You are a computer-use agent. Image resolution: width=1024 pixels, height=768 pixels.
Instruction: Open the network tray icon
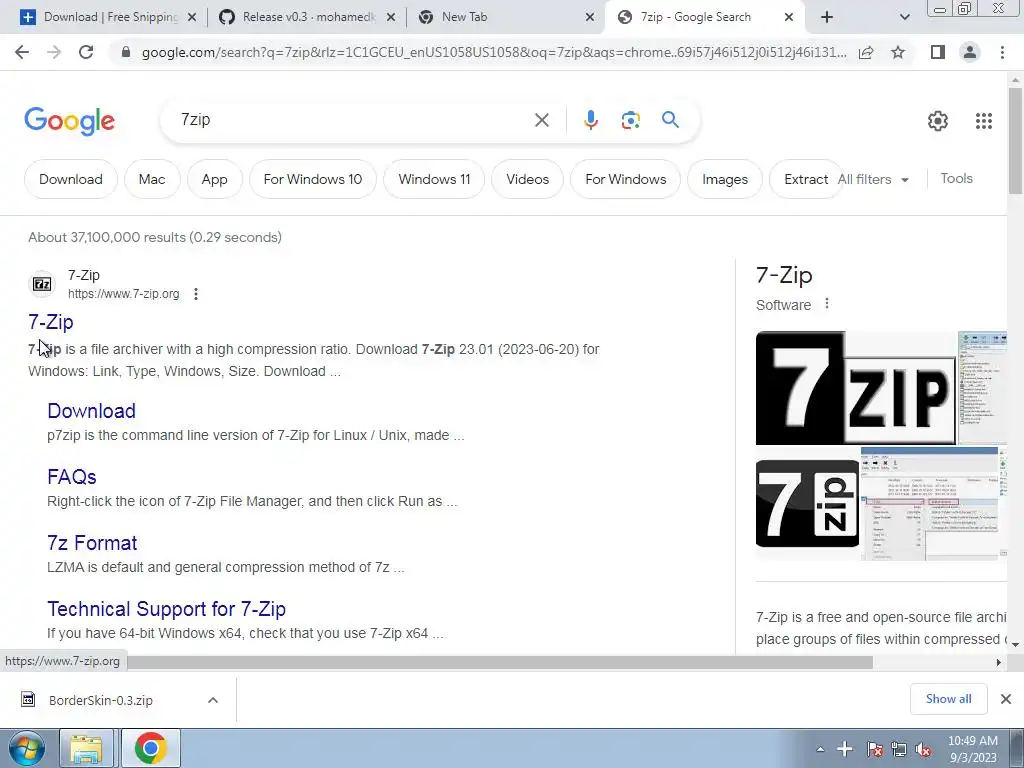click(x=899, y=750)
